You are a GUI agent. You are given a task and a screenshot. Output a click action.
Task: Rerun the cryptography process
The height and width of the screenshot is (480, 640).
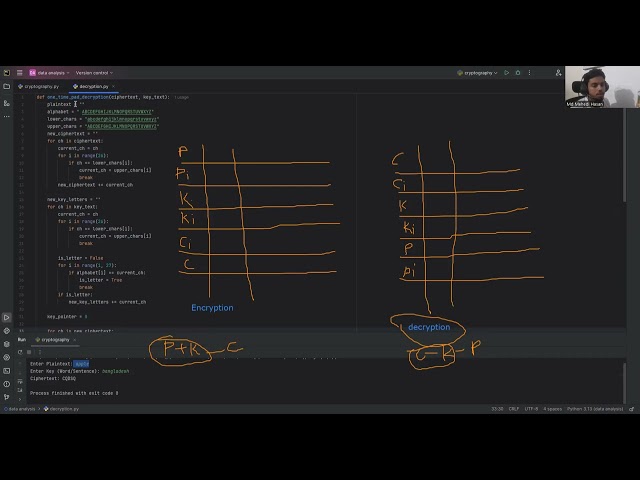[x=20, y=352]
